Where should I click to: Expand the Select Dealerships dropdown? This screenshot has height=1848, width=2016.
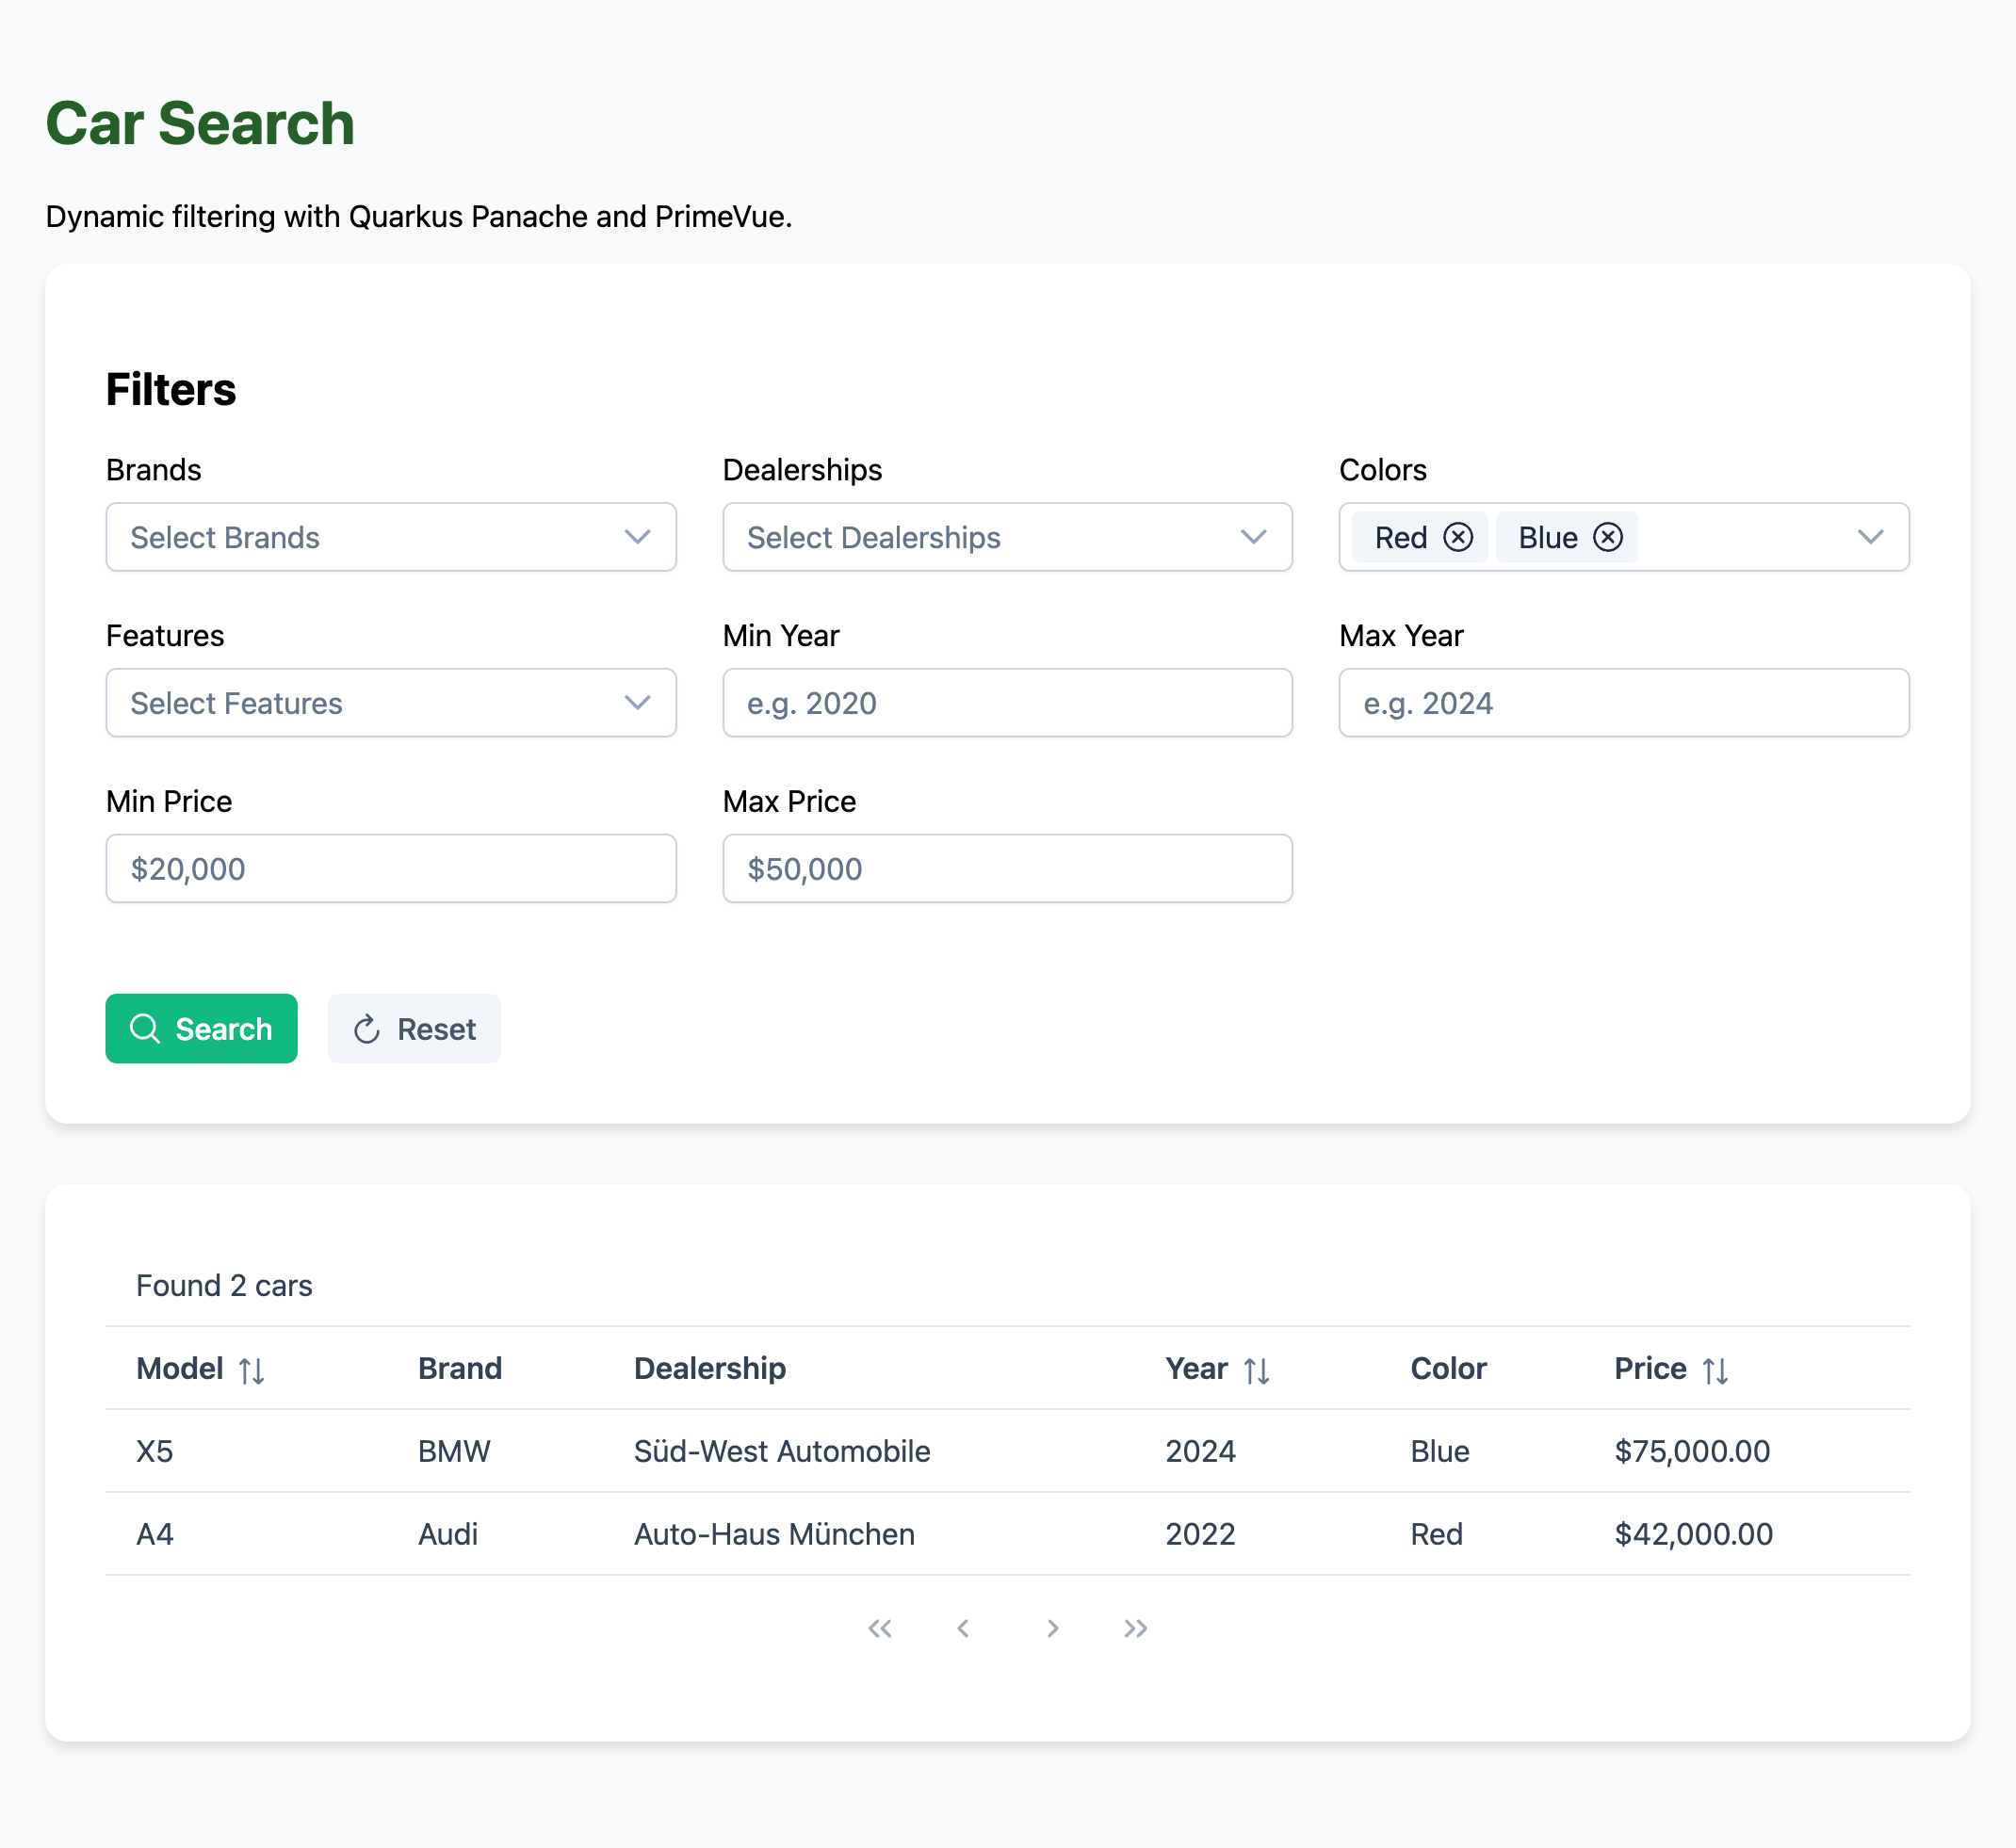(1006, 537)
